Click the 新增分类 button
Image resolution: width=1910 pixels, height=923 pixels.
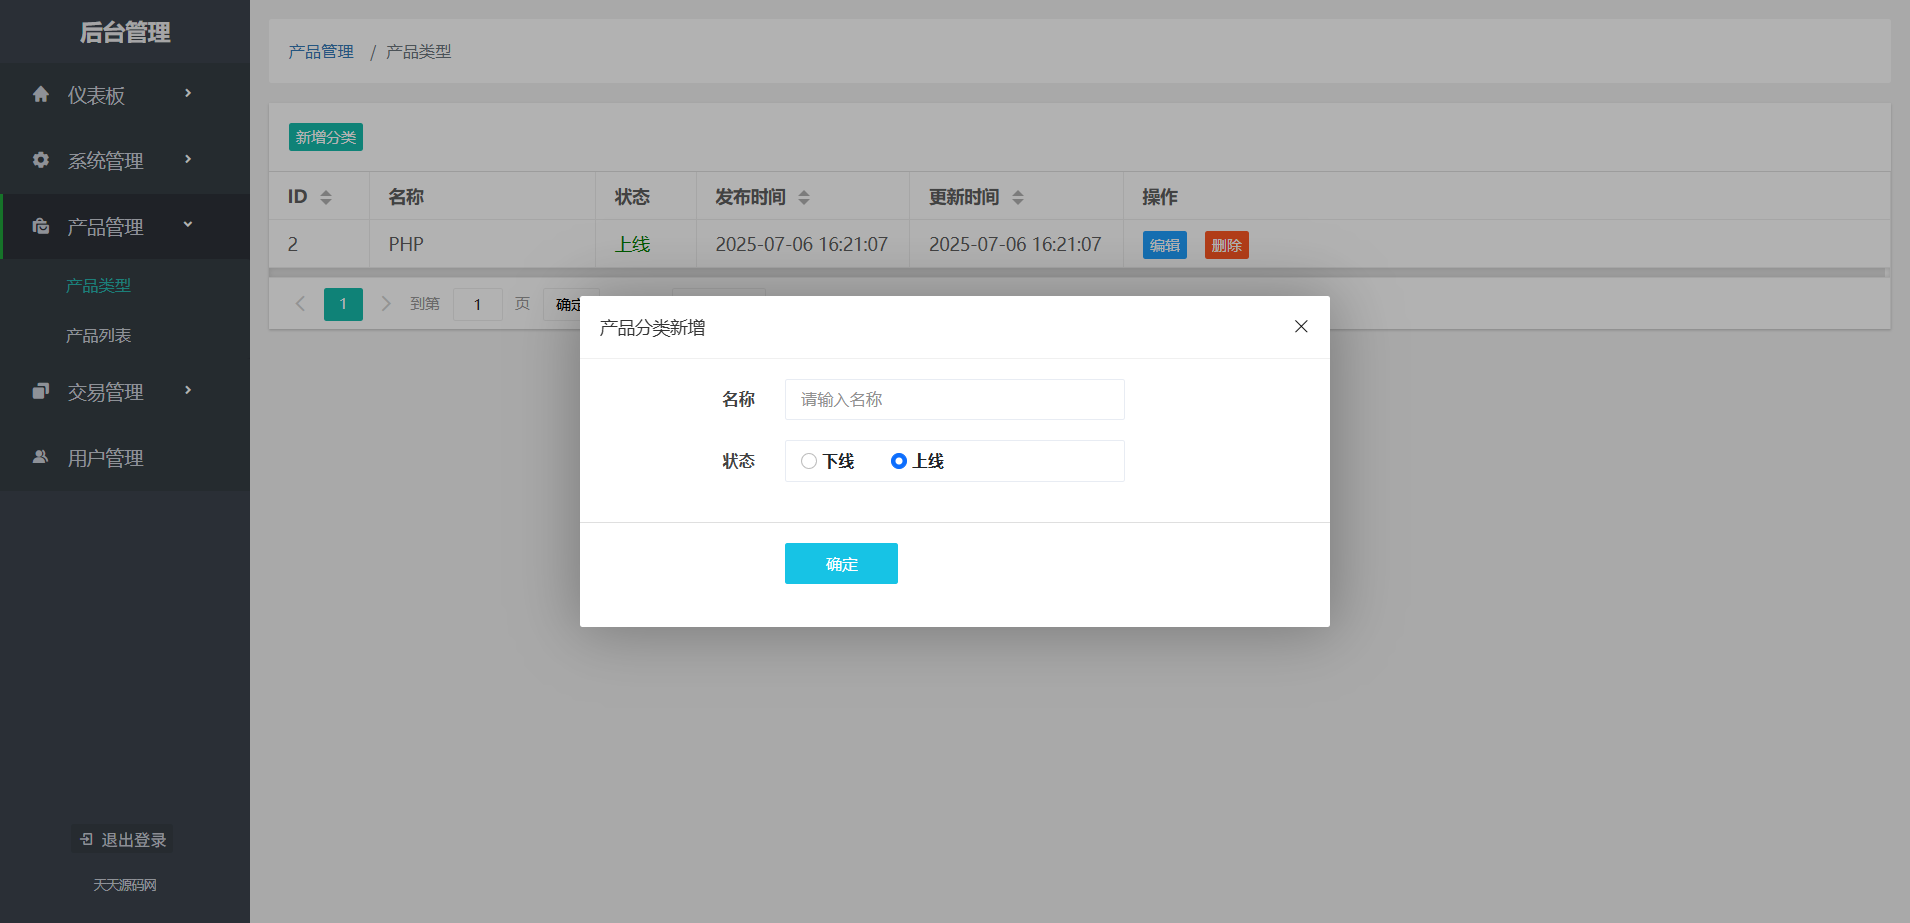click(x=325, y=137)
